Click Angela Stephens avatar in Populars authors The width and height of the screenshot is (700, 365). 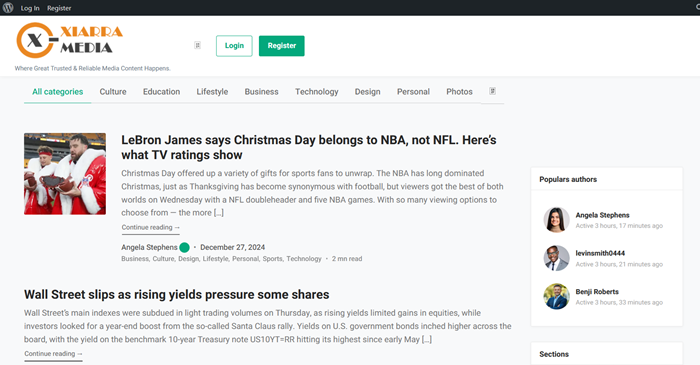(556, 220)
